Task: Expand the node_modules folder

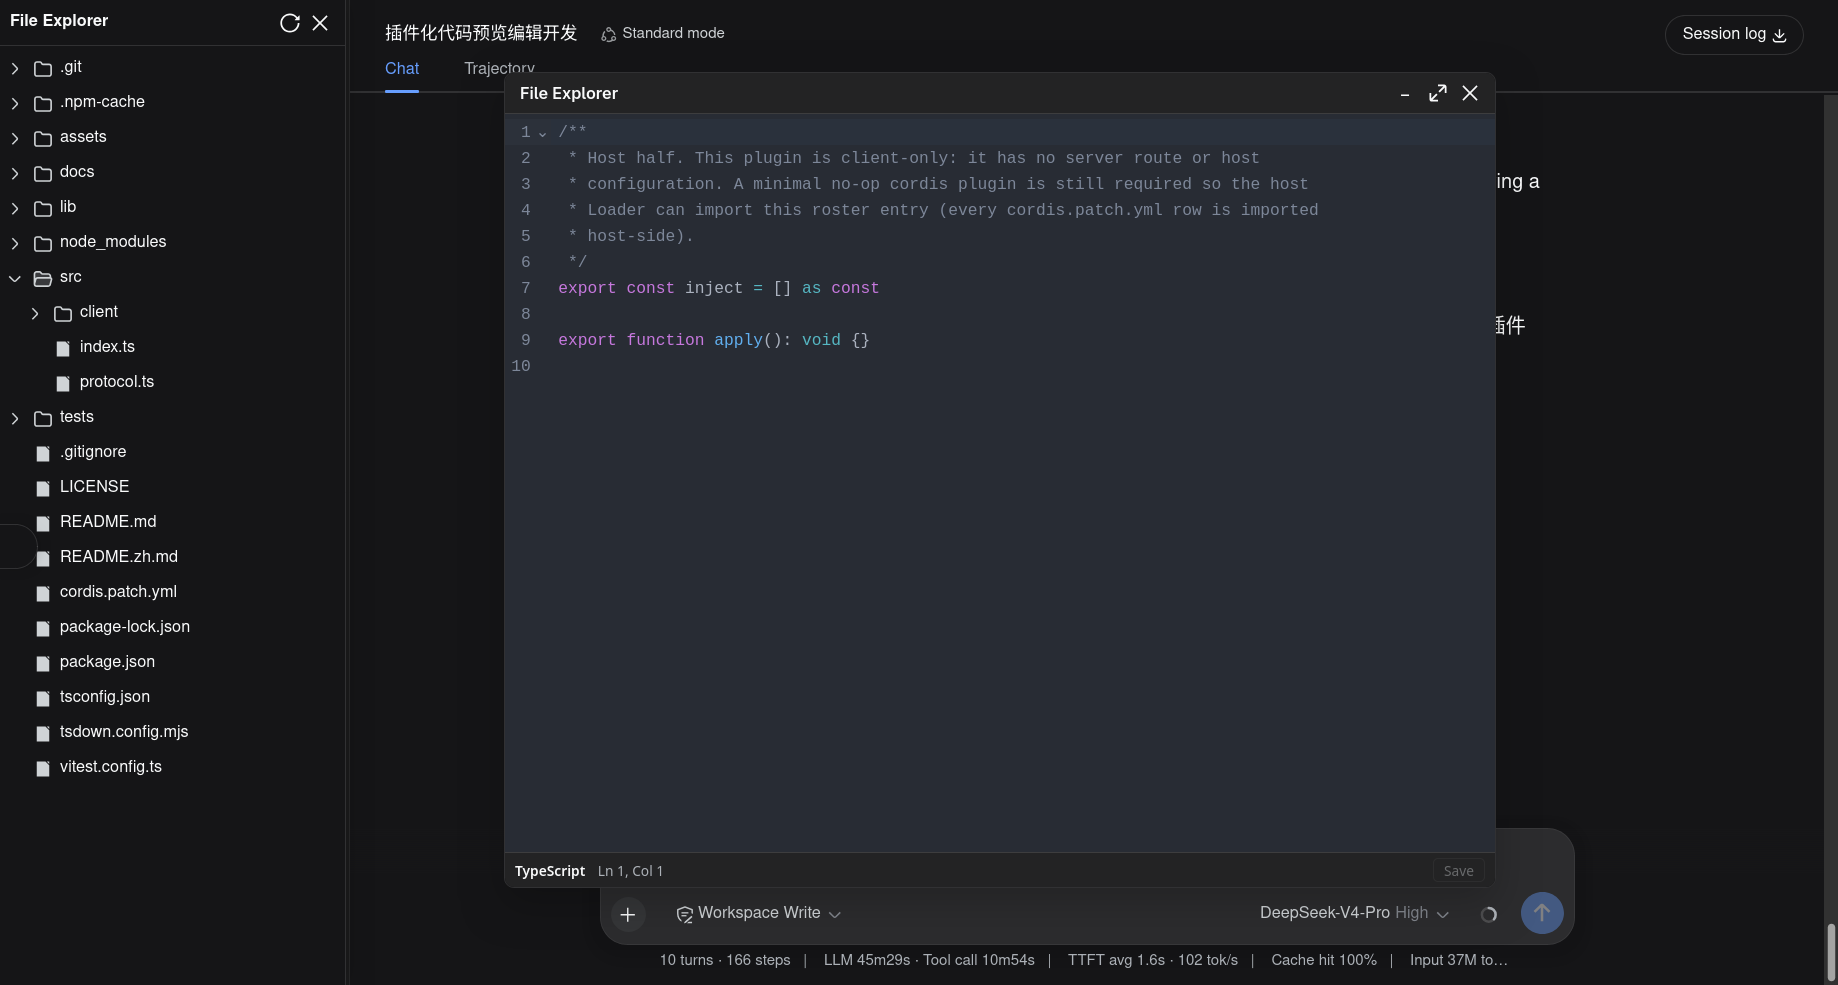Action: coord(15,243)
